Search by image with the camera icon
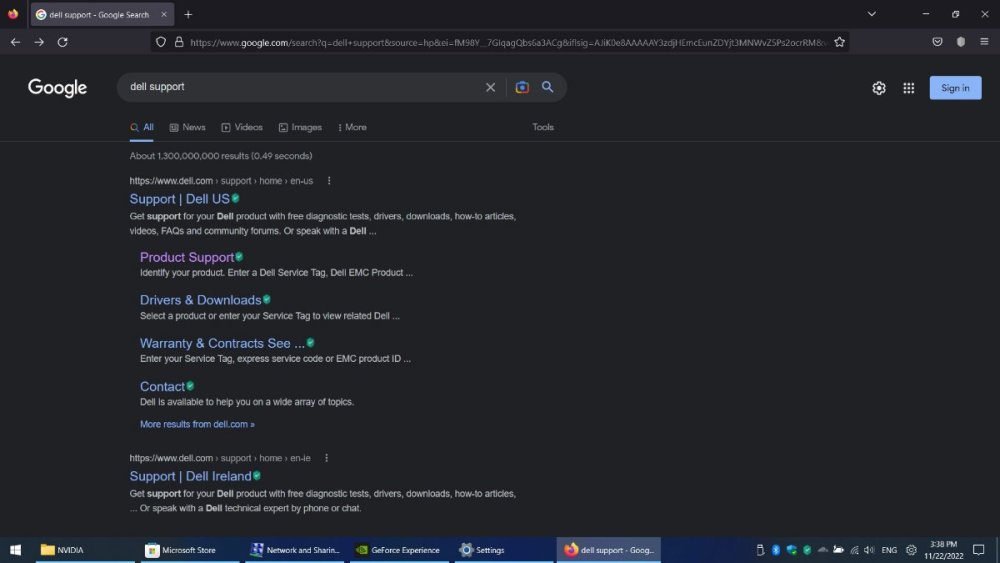Image resolution: width=1000 pixels, height=563 pixels. (x=522, y=87)
